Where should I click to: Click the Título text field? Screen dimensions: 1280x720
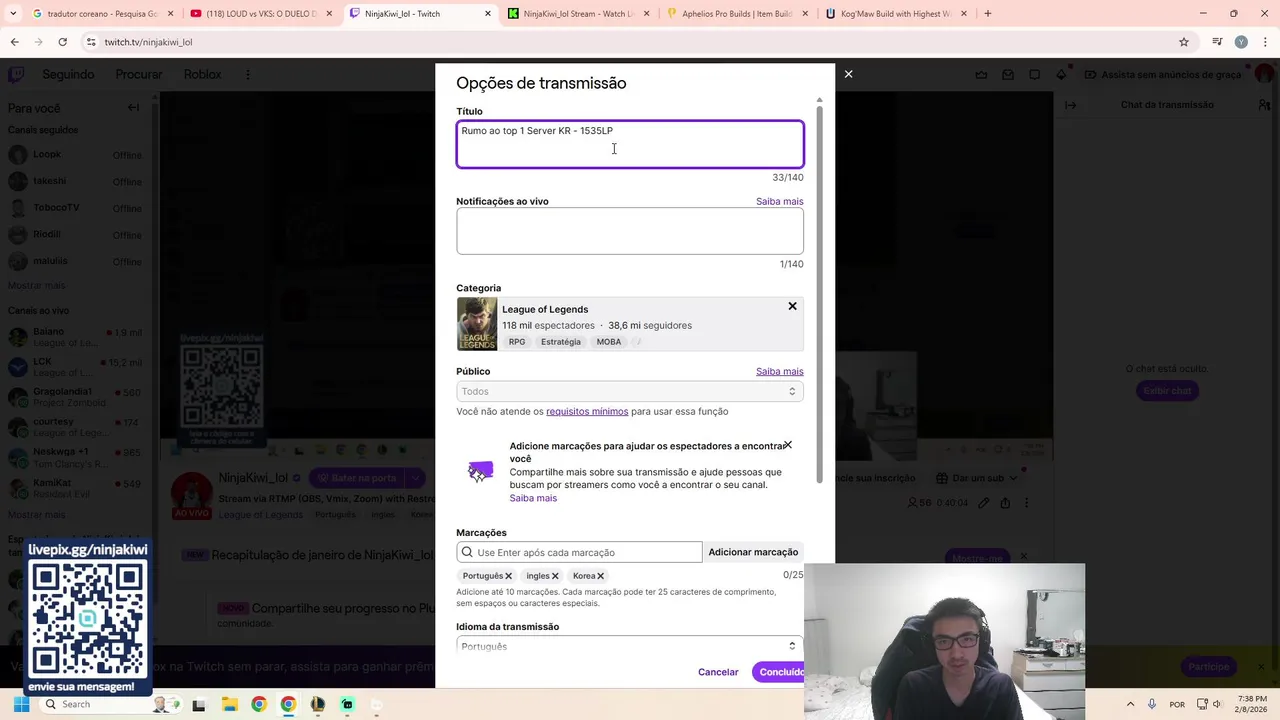pos(630,144)
